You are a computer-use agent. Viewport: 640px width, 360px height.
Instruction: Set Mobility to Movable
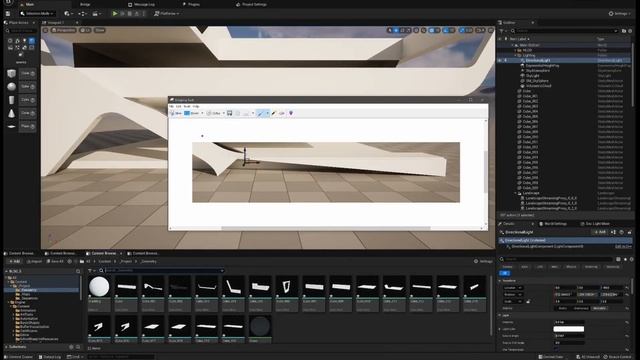[600, 308]
